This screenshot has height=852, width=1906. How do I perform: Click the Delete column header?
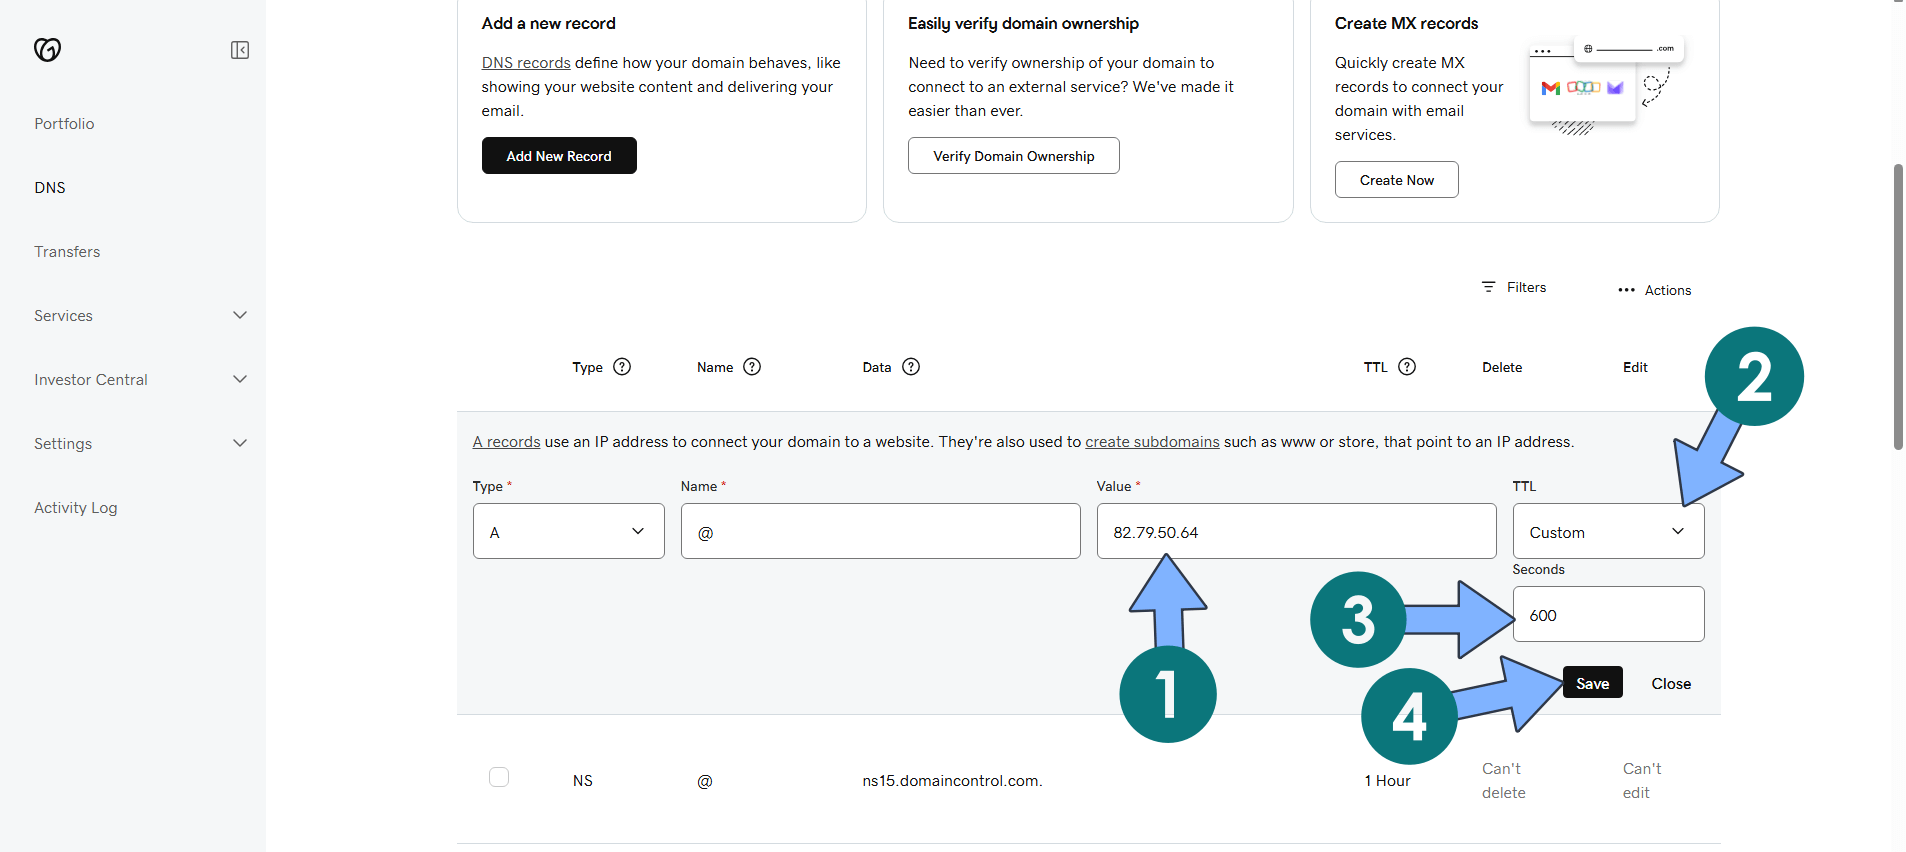click(1502, 368)
